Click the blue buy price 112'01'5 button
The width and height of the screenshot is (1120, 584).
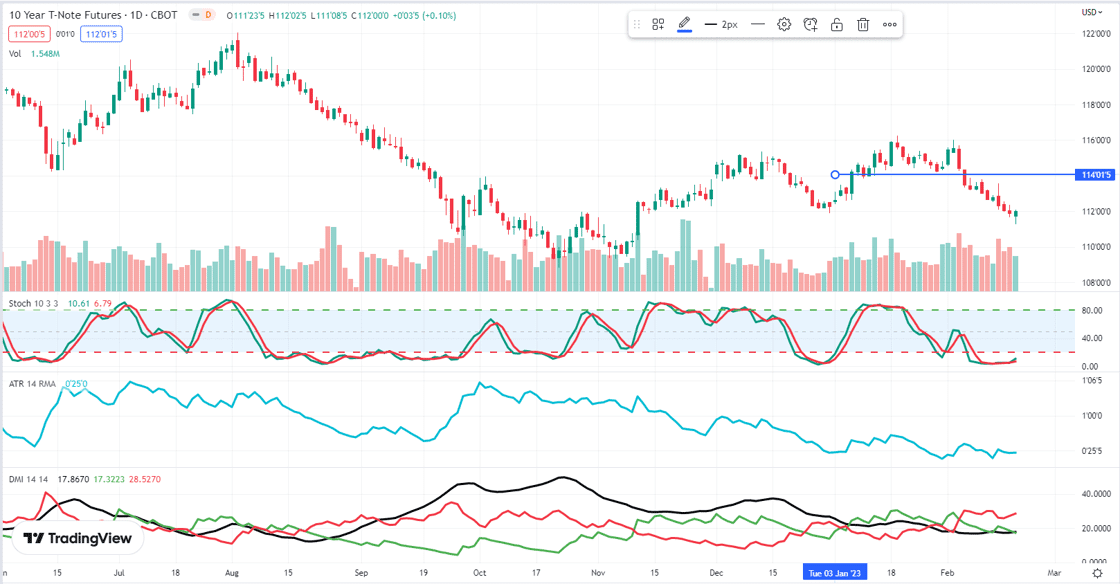pos(101,34)
